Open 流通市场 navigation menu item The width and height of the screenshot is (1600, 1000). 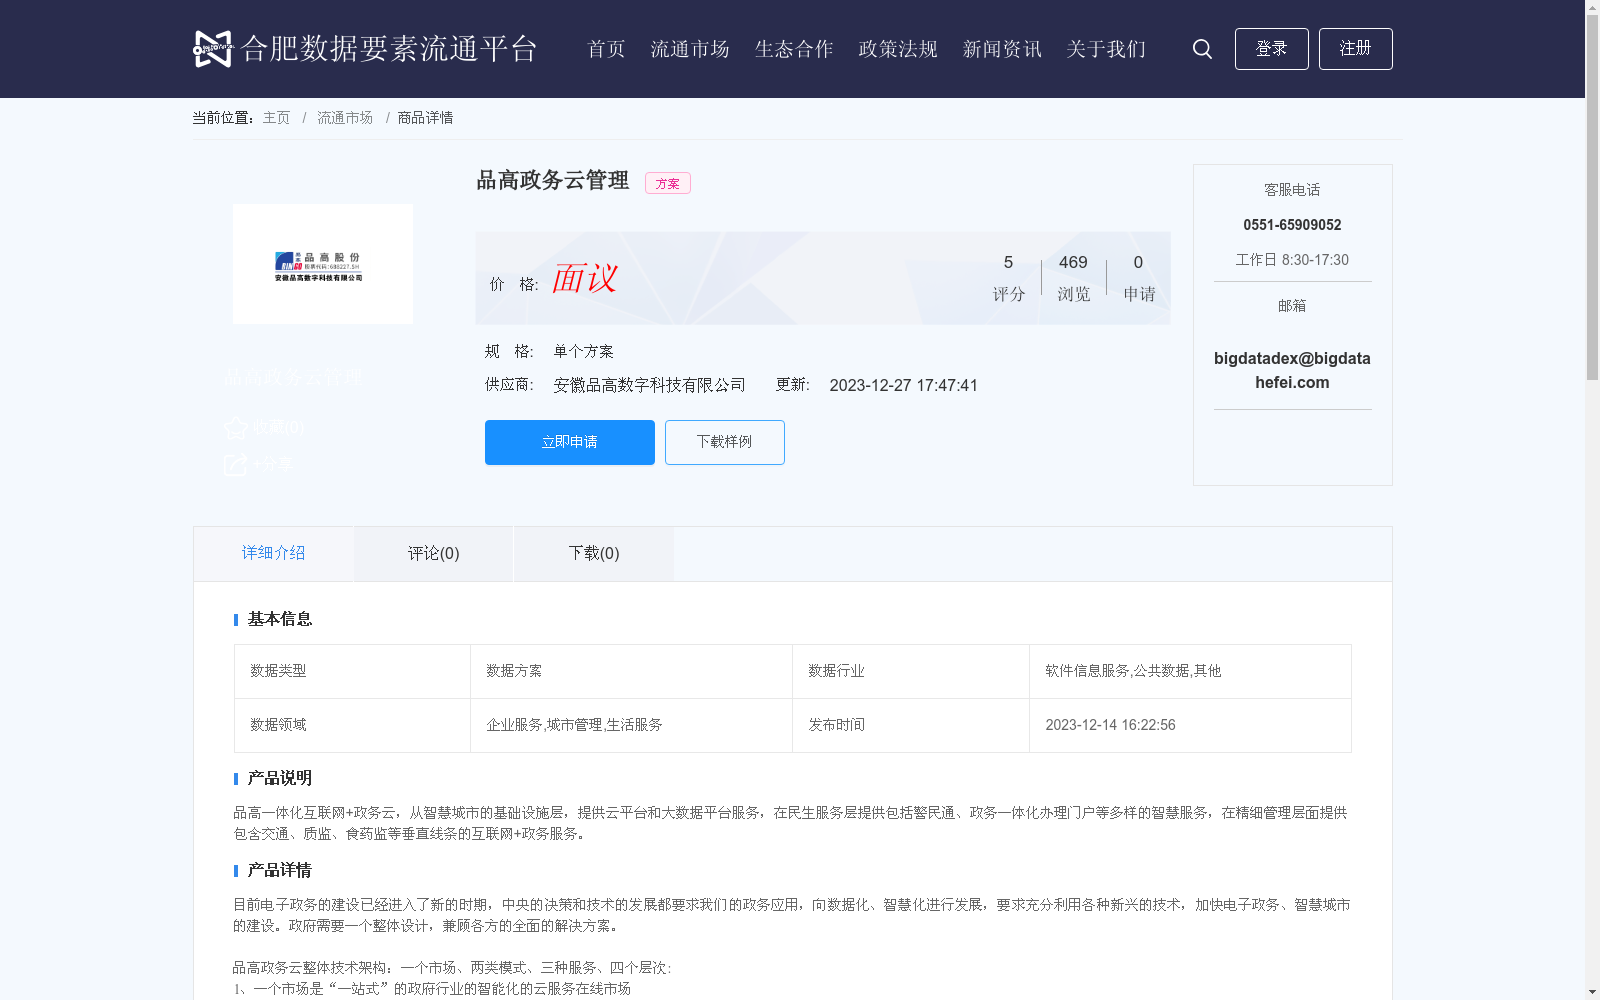click(690, 49)
